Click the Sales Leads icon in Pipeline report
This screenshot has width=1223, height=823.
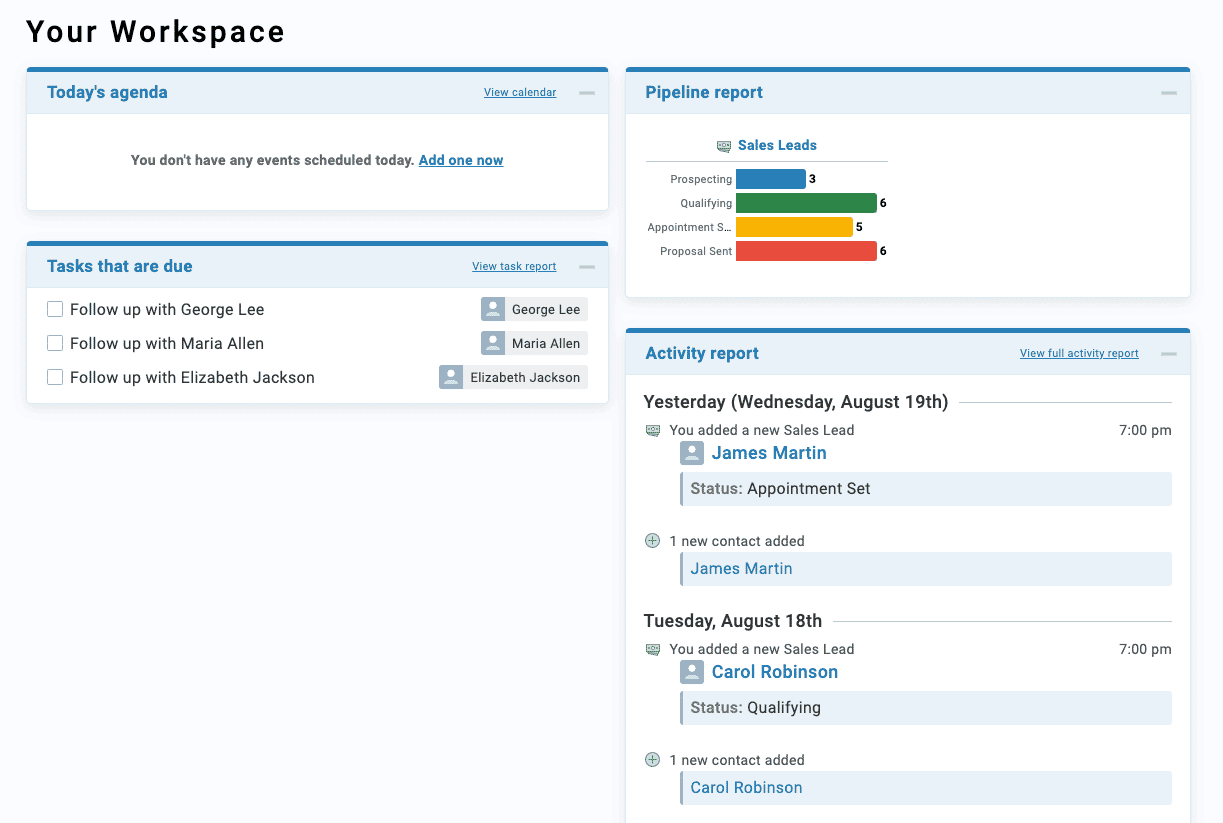point(724,146)
